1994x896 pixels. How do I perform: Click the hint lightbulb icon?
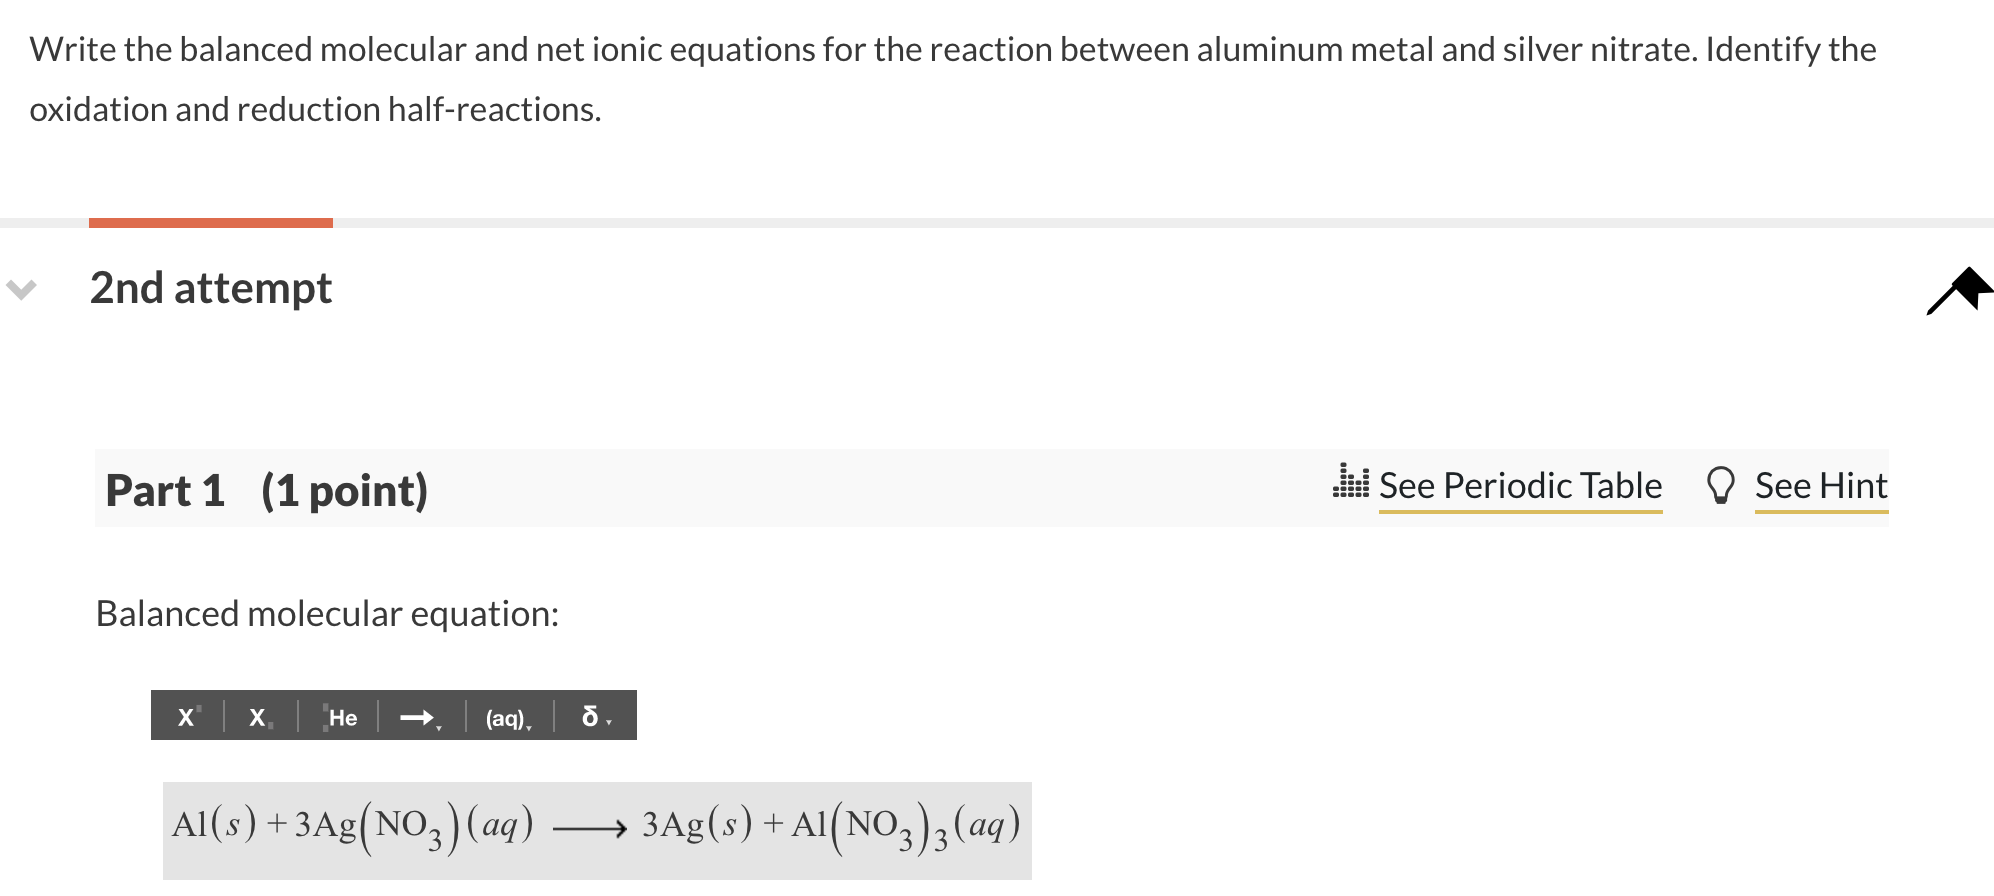(x=1722, y=486)
